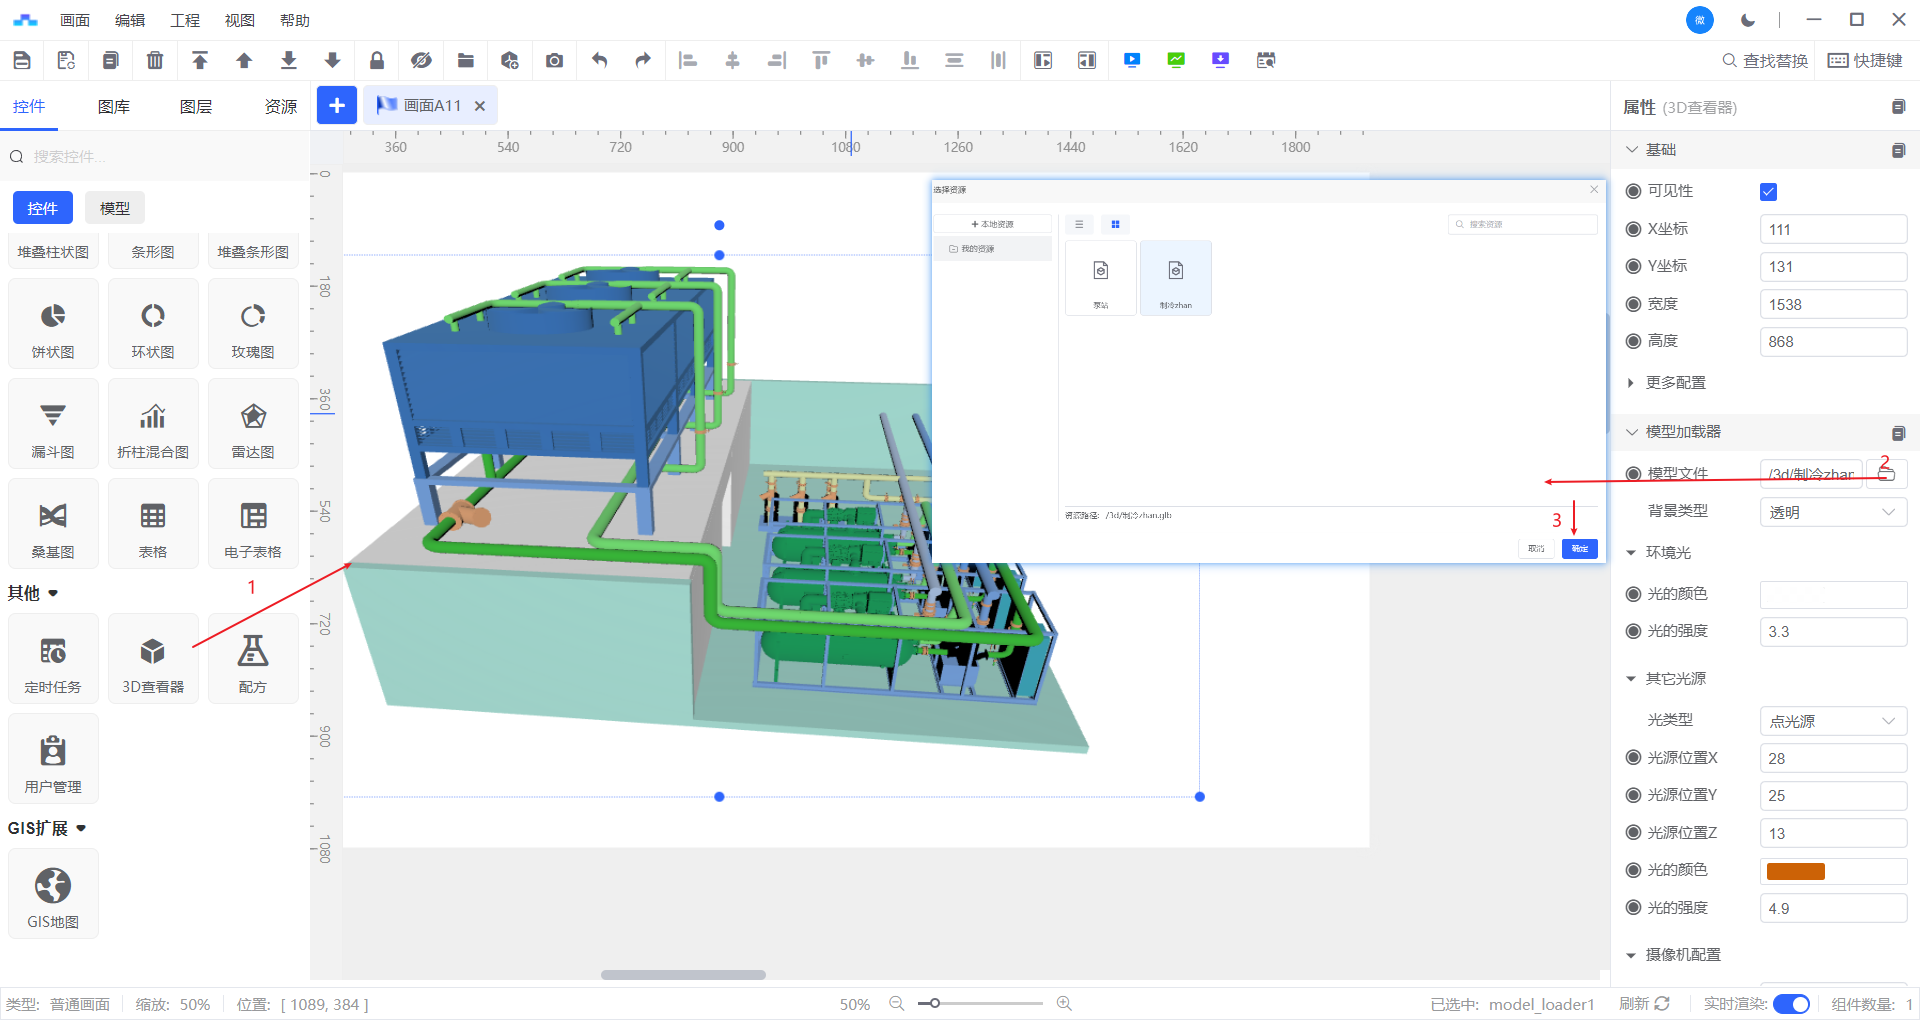
Task: Open the 工程 menu
Action: coord(185,20)
